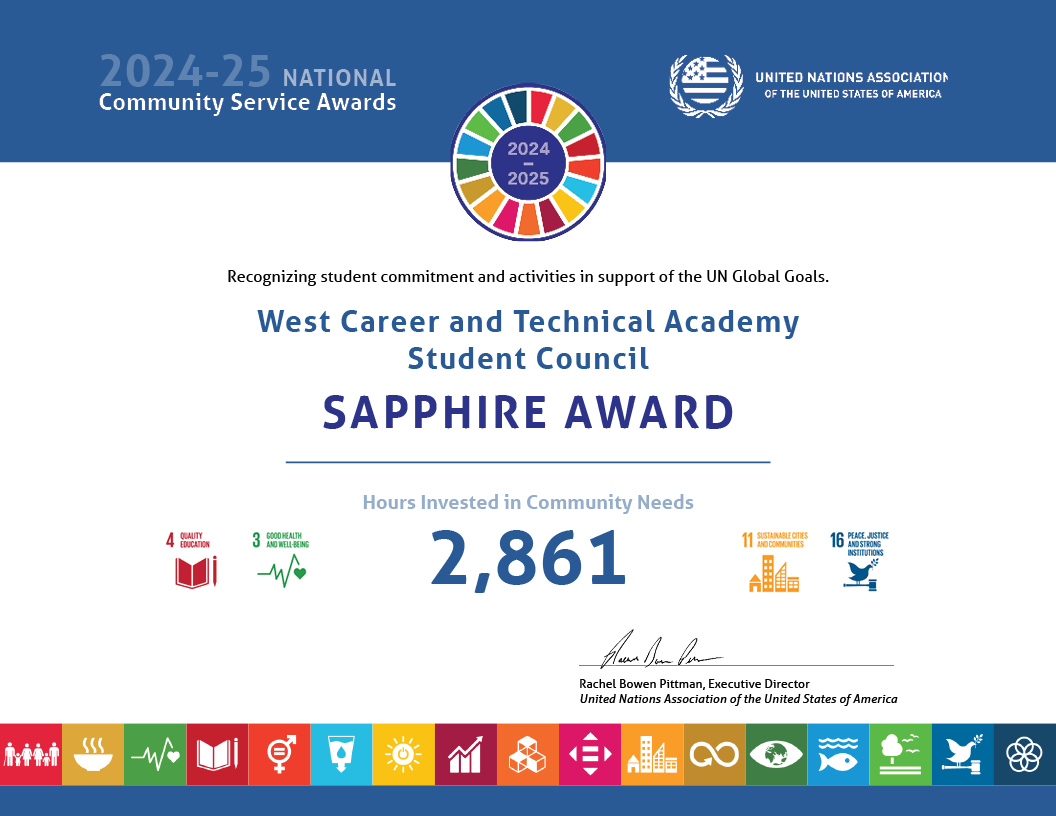Click the Zero Hunger bowl icon tile

pyautogui.click(x=93, y=754)
